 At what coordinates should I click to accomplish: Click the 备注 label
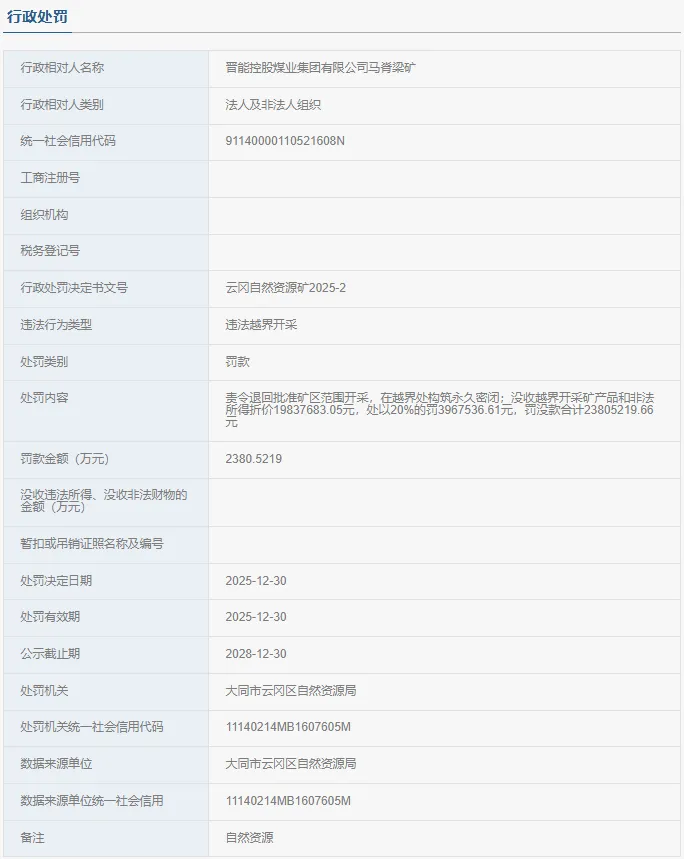(32, 838)
